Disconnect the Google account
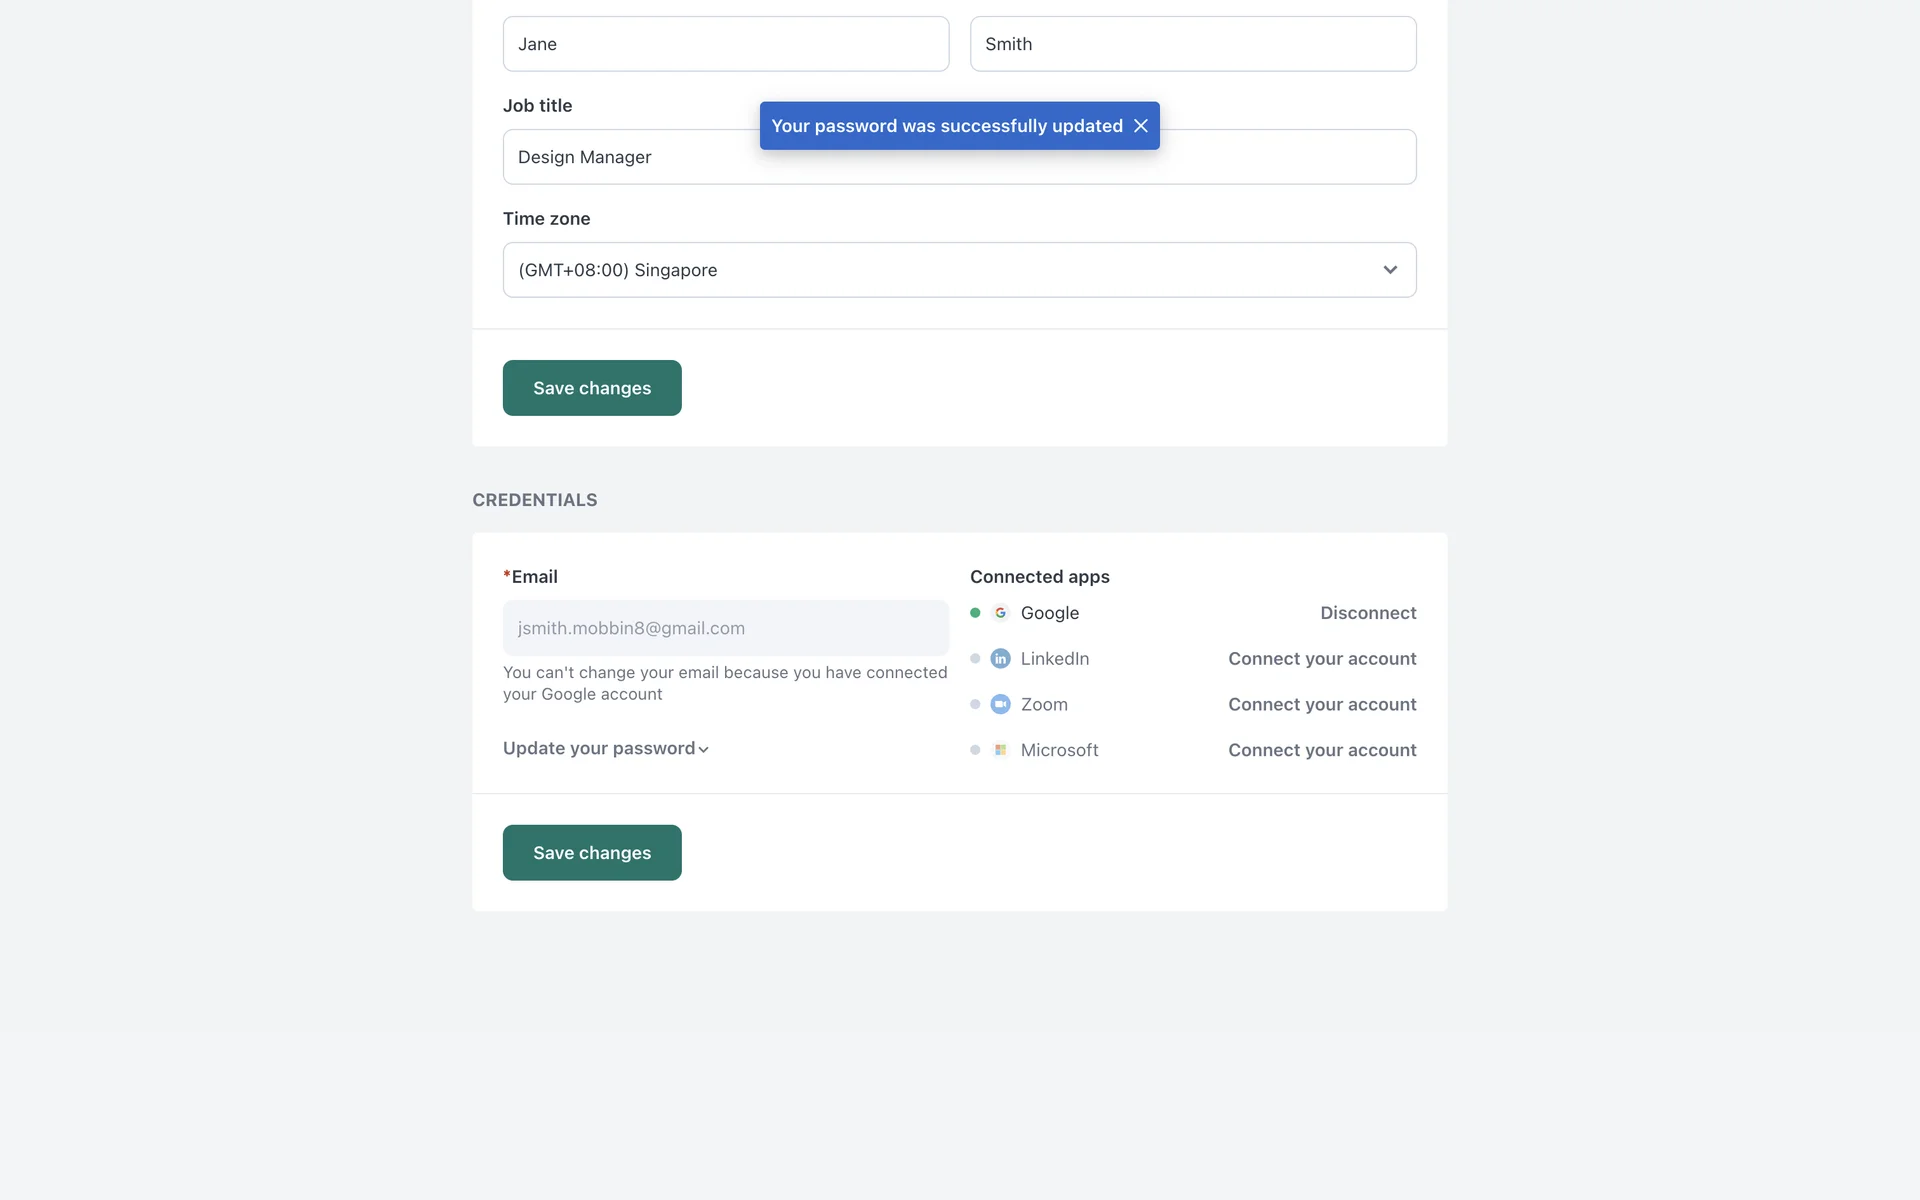This screenshot has height=1200, width=1920. (x=1368, y=613)
